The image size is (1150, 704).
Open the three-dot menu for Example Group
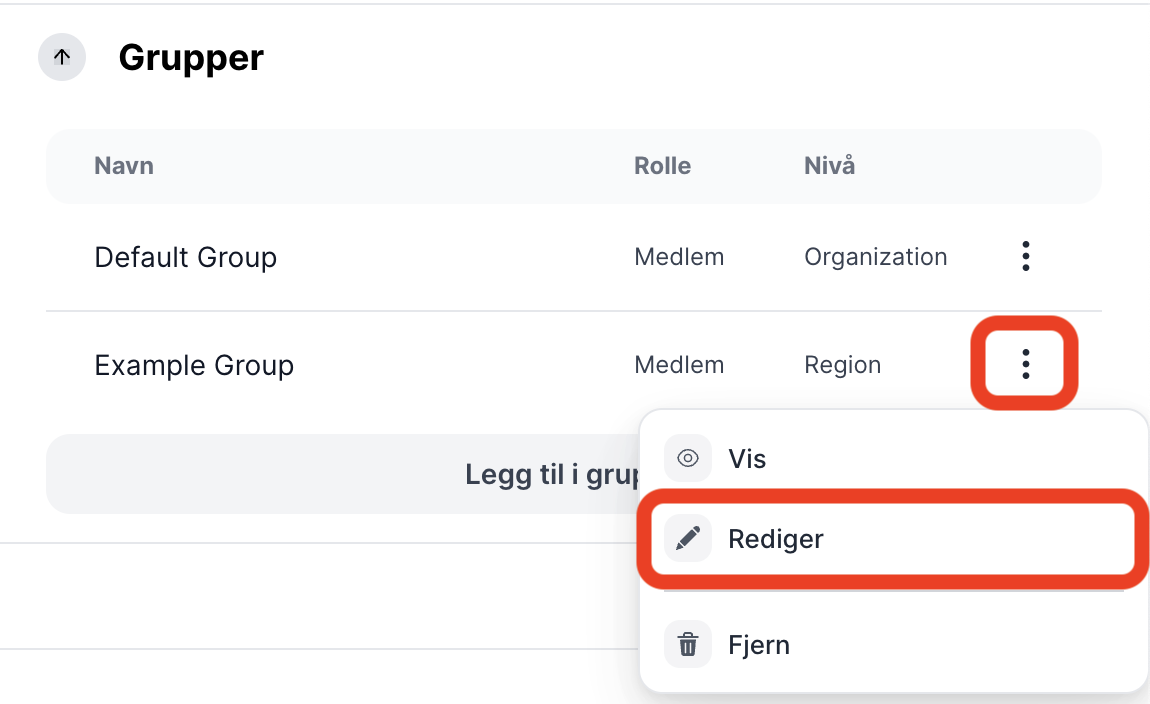tap(1025, 364)
